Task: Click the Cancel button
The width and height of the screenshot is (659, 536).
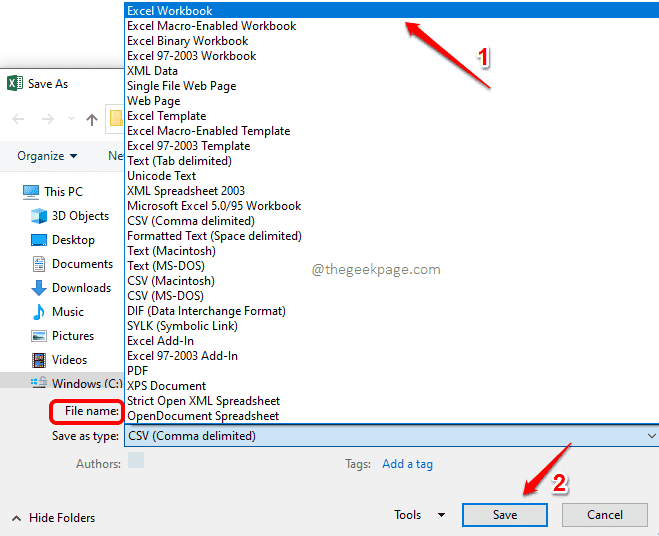Action: coord(604,515)
